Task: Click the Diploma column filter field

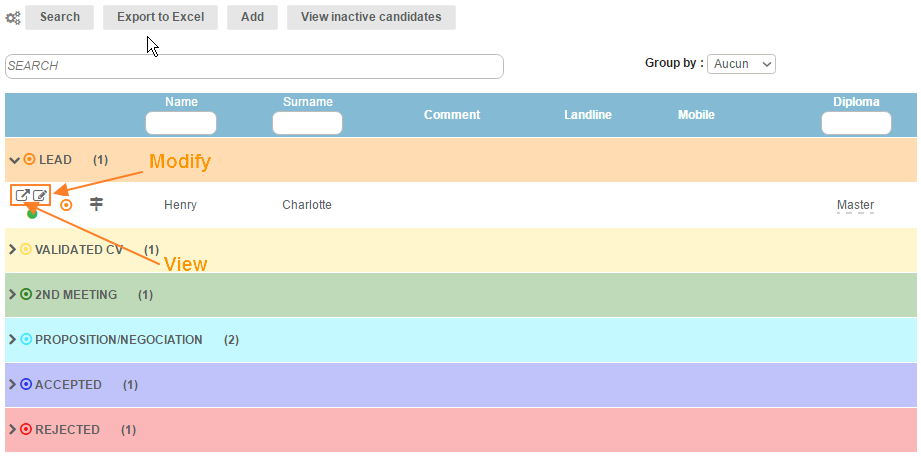Action: click(x=856, y=123)
